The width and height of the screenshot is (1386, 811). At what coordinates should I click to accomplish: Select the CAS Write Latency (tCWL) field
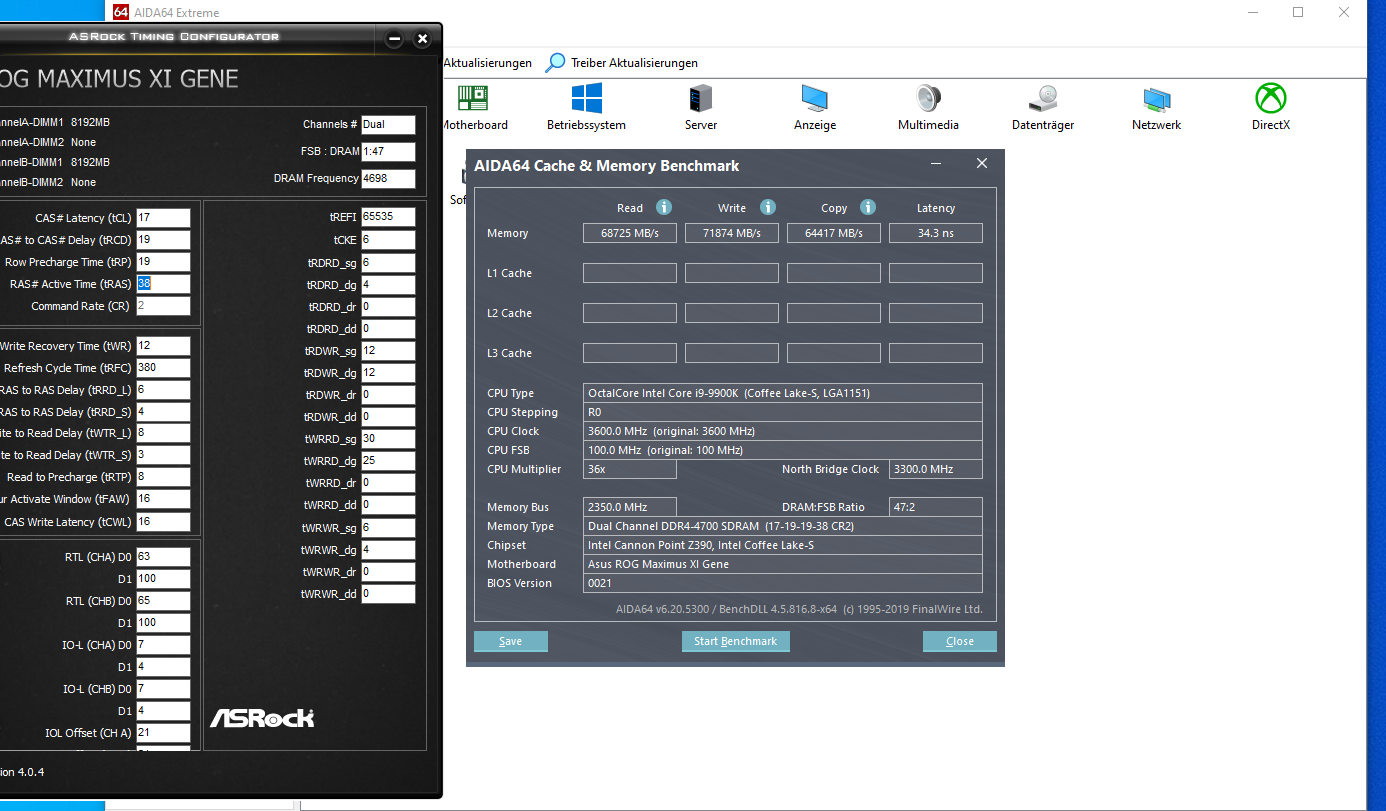[163, 522]
